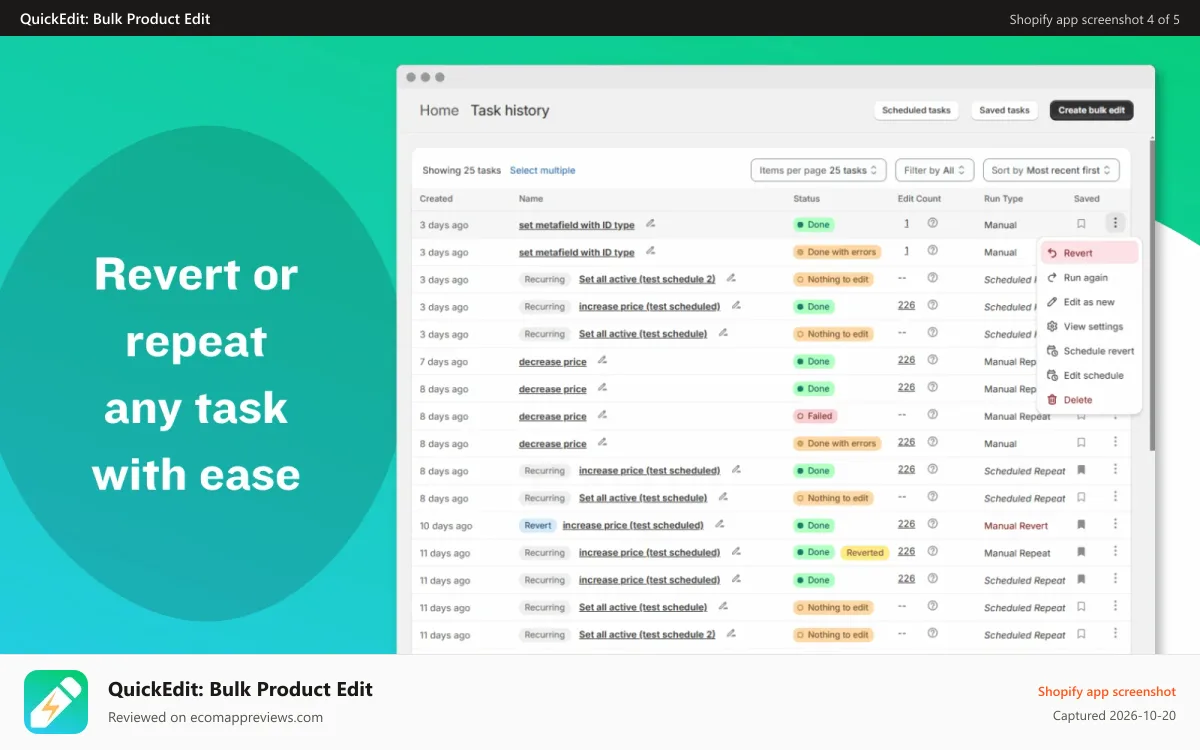Open three-dot menu on the Reverted row
The image size is (1200, 750).
pyautogui.click(x=1115, y=551)
